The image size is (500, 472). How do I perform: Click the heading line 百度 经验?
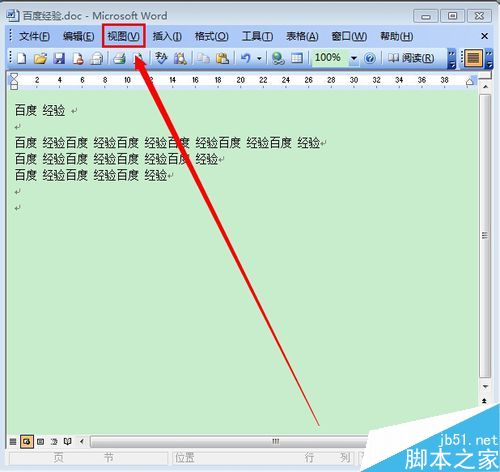point(40,110)
